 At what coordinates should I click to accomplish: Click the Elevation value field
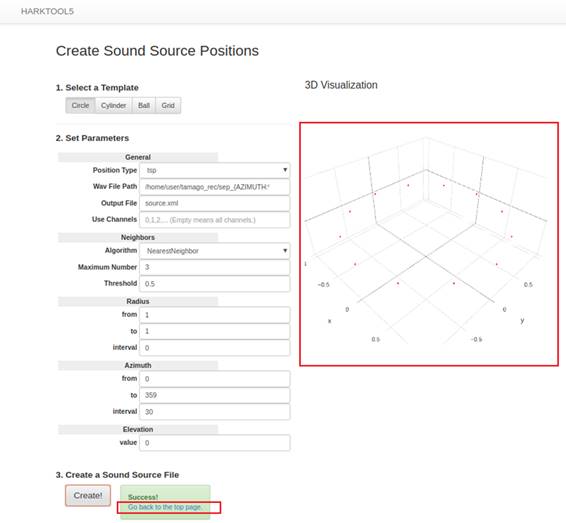(x=215, y=443)
